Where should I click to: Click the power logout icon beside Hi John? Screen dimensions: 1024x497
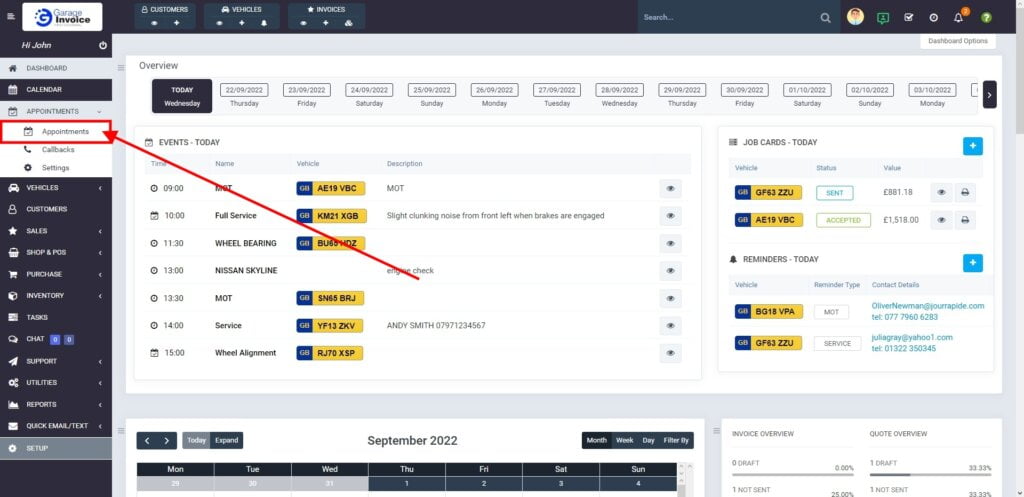click(103, 46)
